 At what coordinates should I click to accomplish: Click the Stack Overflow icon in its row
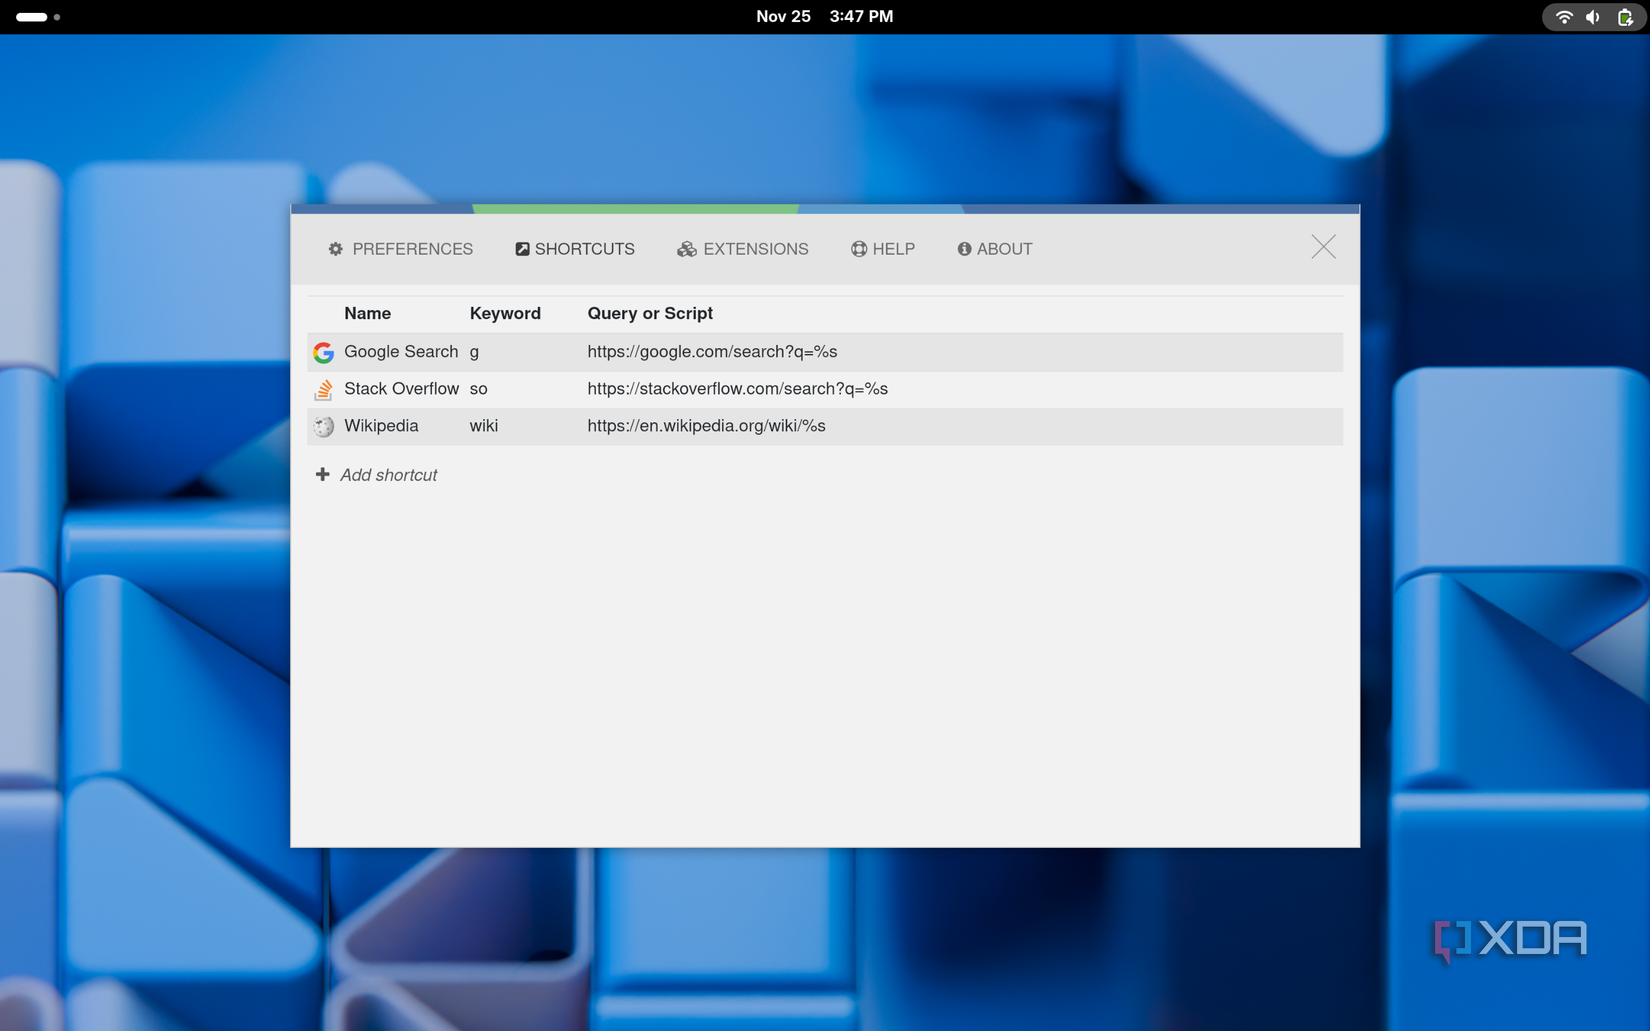click(322, 389)
